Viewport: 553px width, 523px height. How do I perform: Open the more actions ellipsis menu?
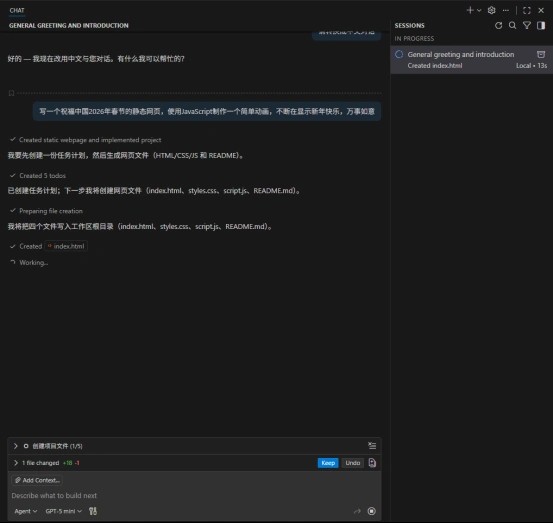(x=506, y=10)
